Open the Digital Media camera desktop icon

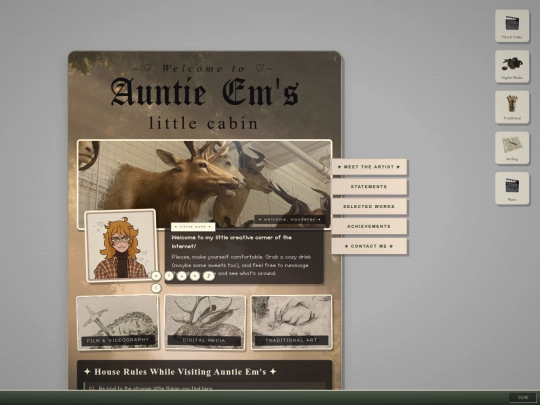click(512, 66)
